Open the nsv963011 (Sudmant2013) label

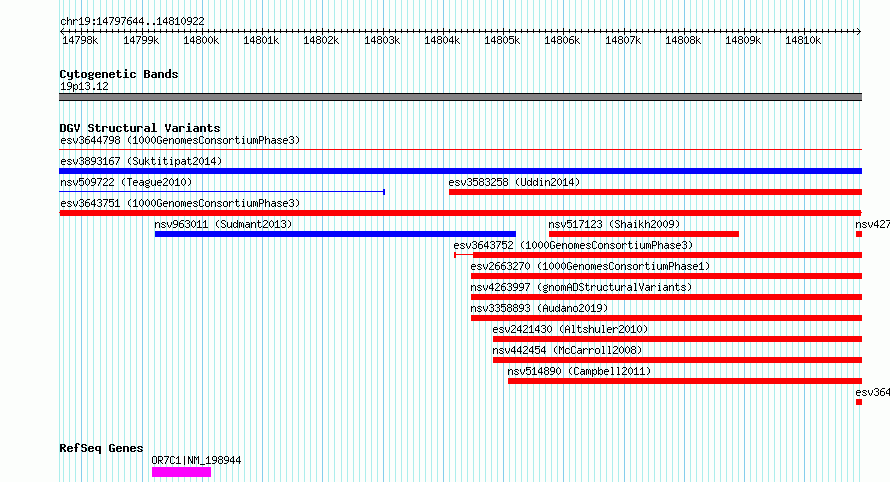(223, 224)
